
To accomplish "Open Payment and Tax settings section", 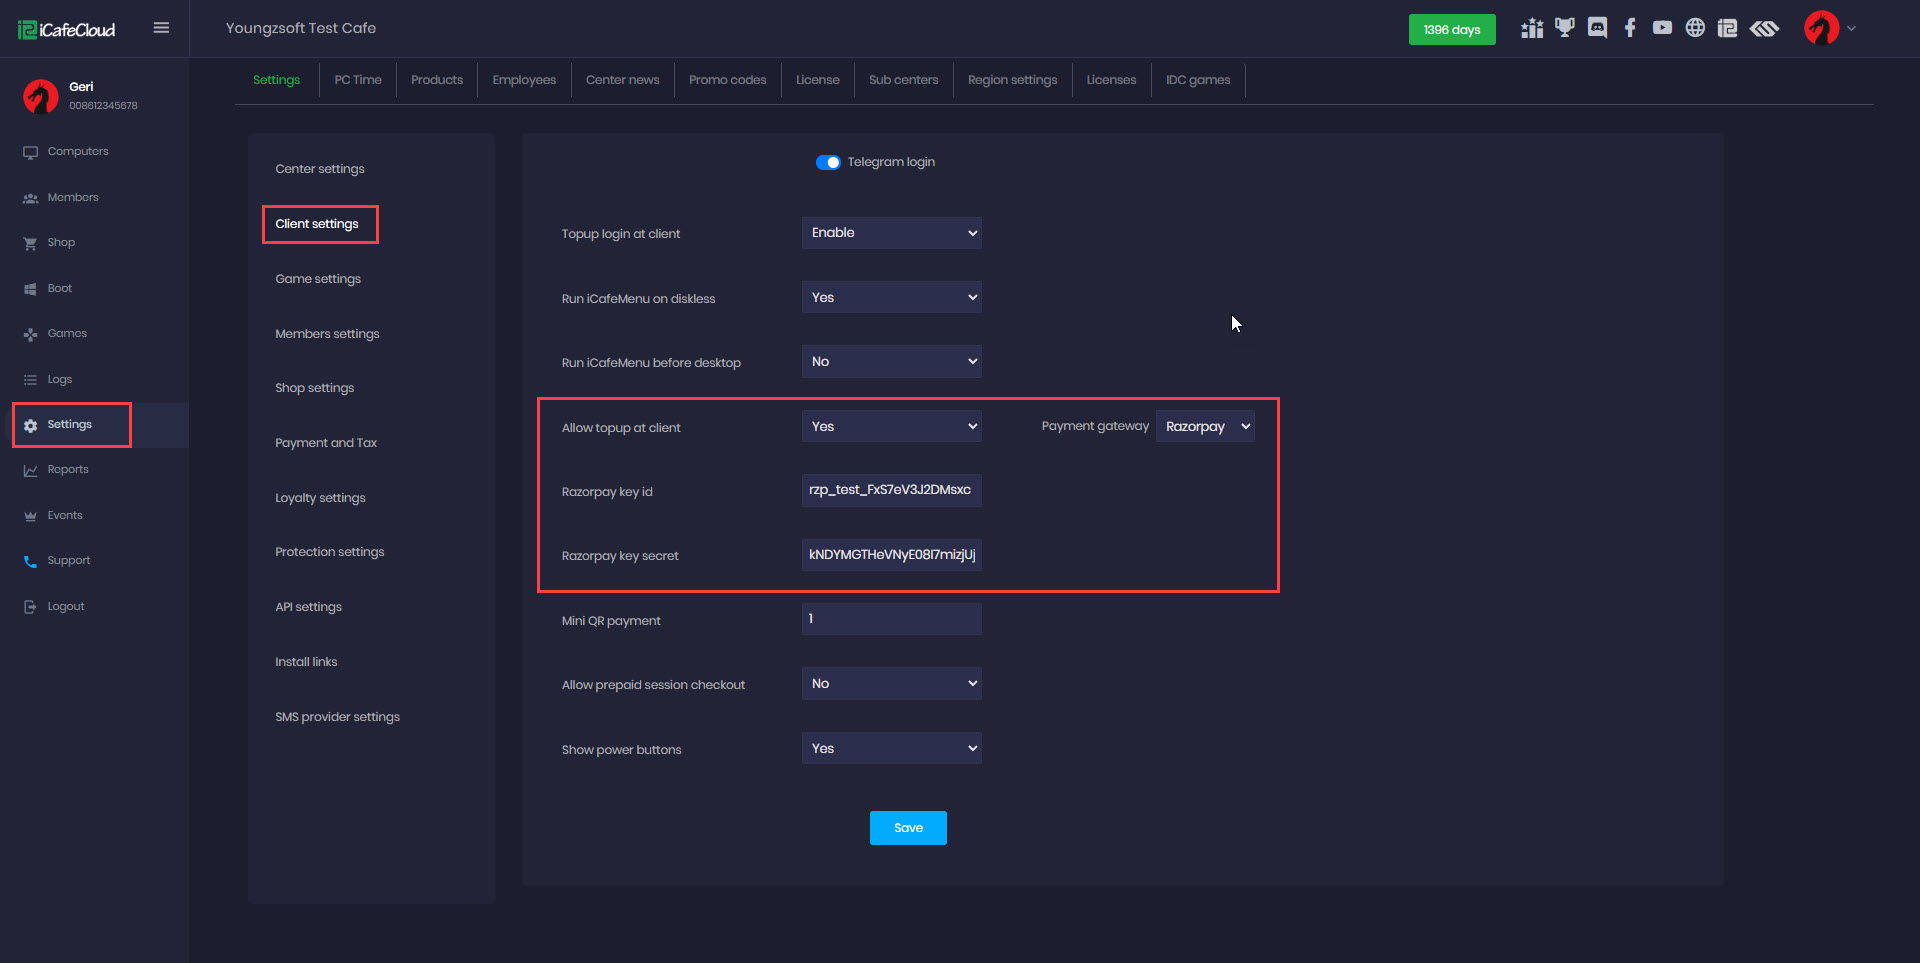I will point(326,443).
